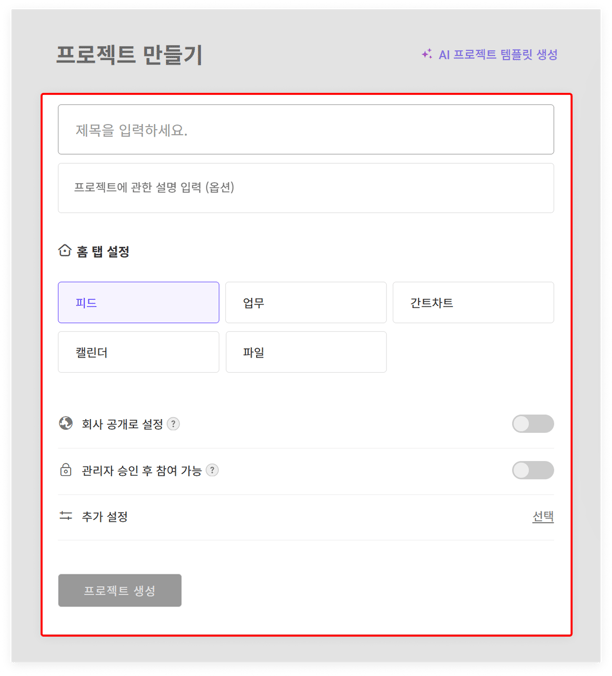Viewport: 612px width, 676px height.
Task: Focus the 프로젝트에 관한 설명 입력 field
Action: [x=305, y=188]
